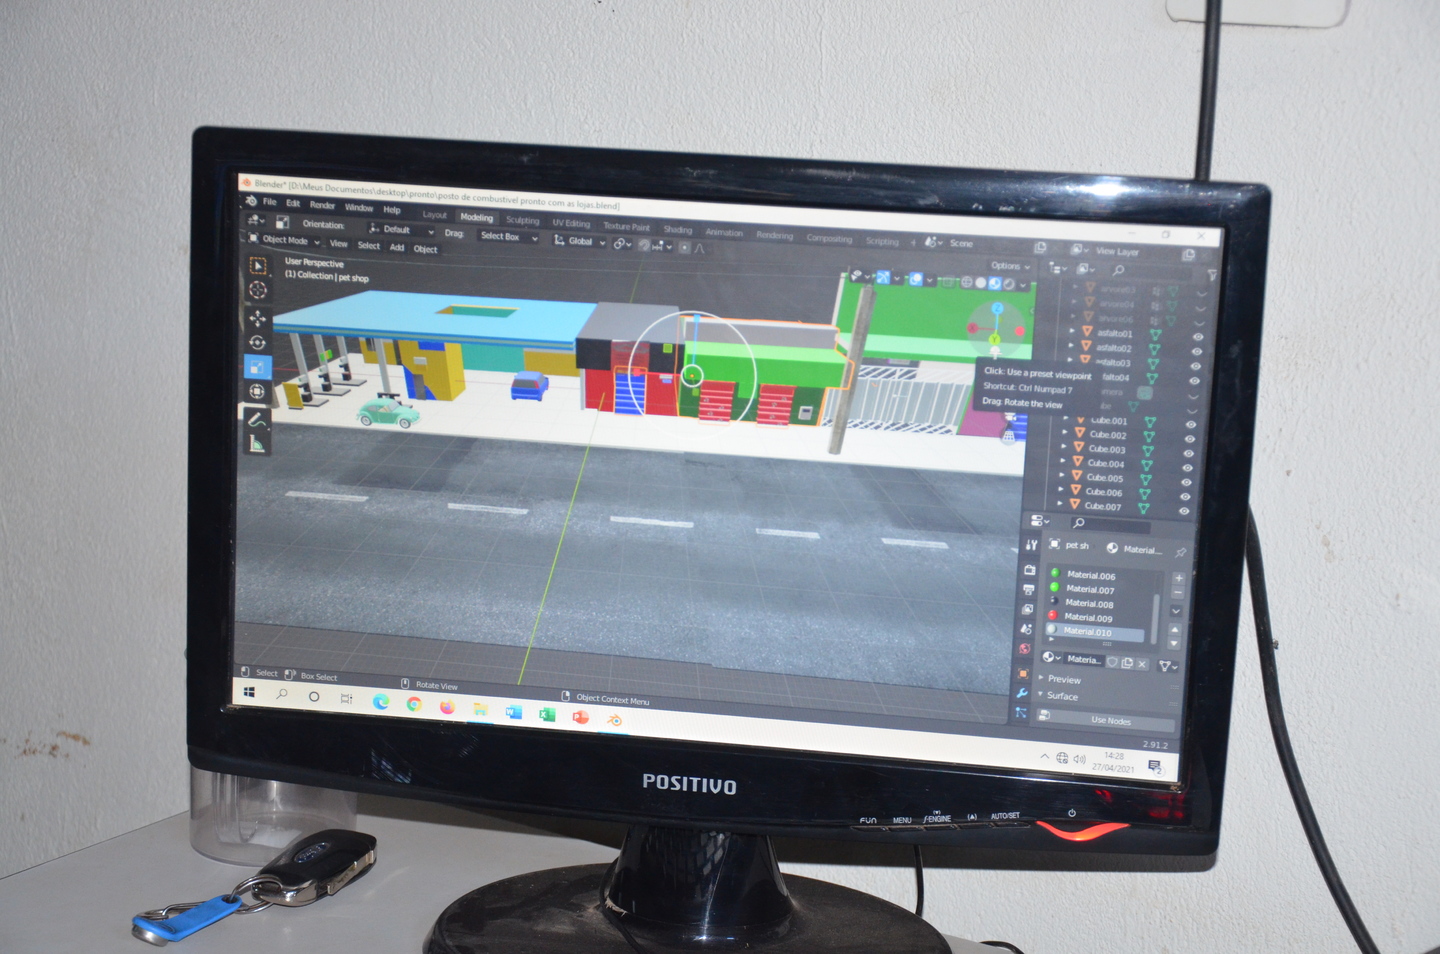Choose the Move tool
1440x954 pixels.
tap(258, 318)
